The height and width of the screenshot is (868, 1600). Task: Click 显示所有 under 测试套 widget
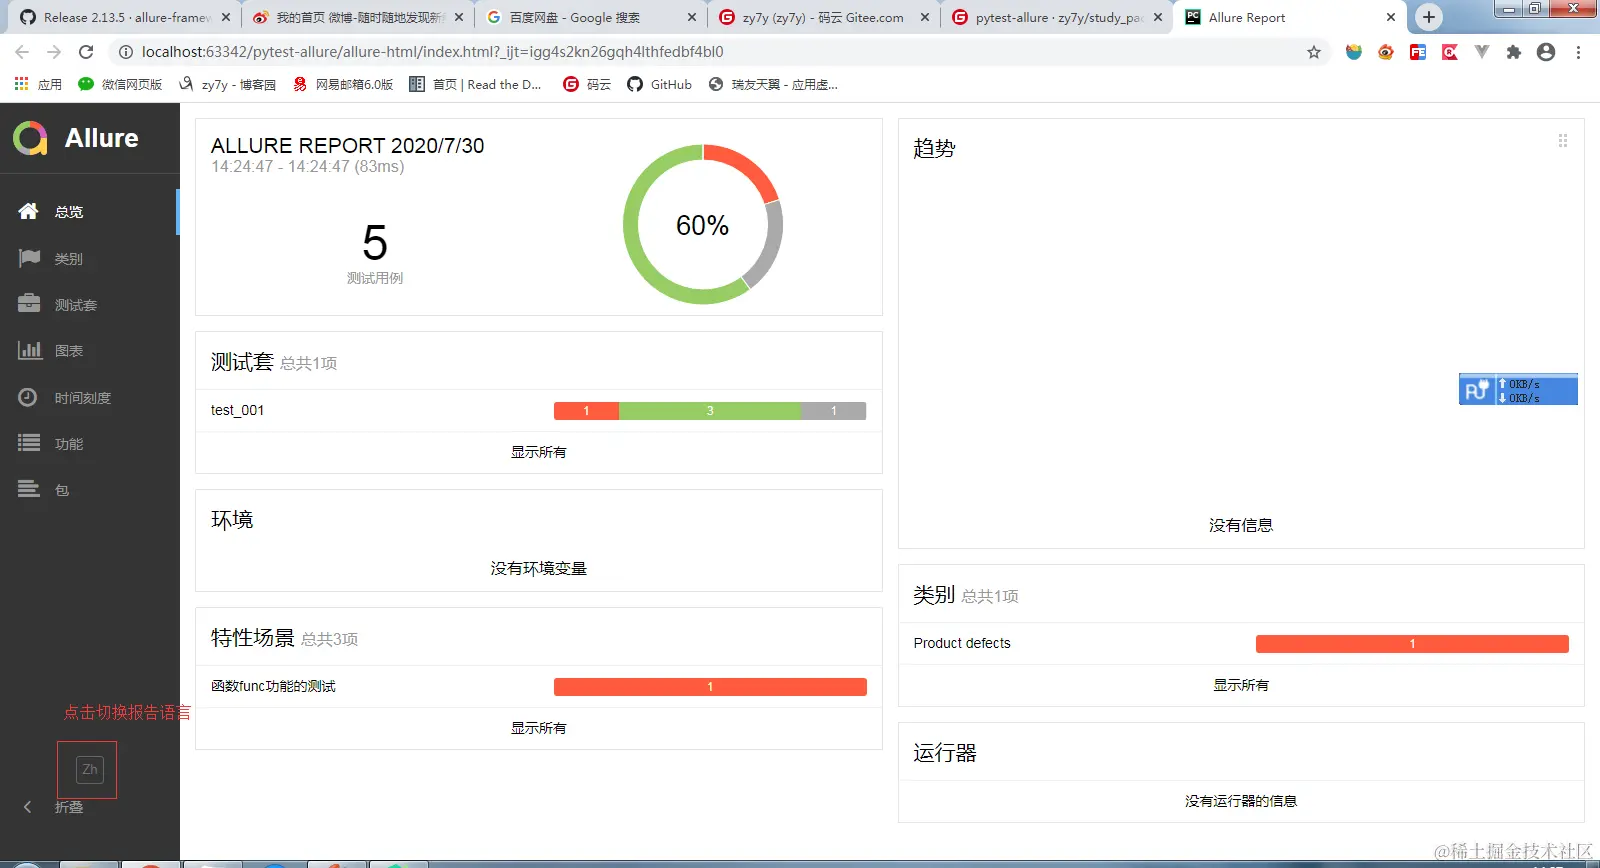click(x=539, y=452)
